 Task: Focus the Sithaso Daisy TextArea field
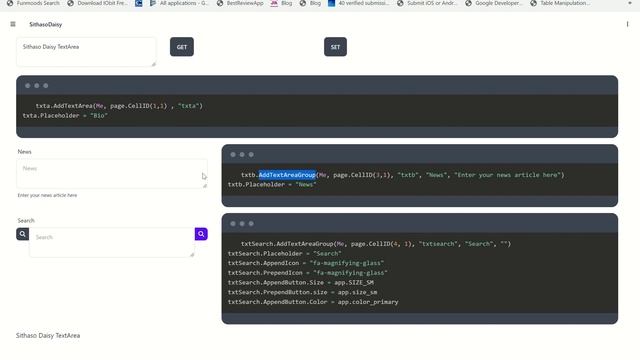click(x=86, y=52)
